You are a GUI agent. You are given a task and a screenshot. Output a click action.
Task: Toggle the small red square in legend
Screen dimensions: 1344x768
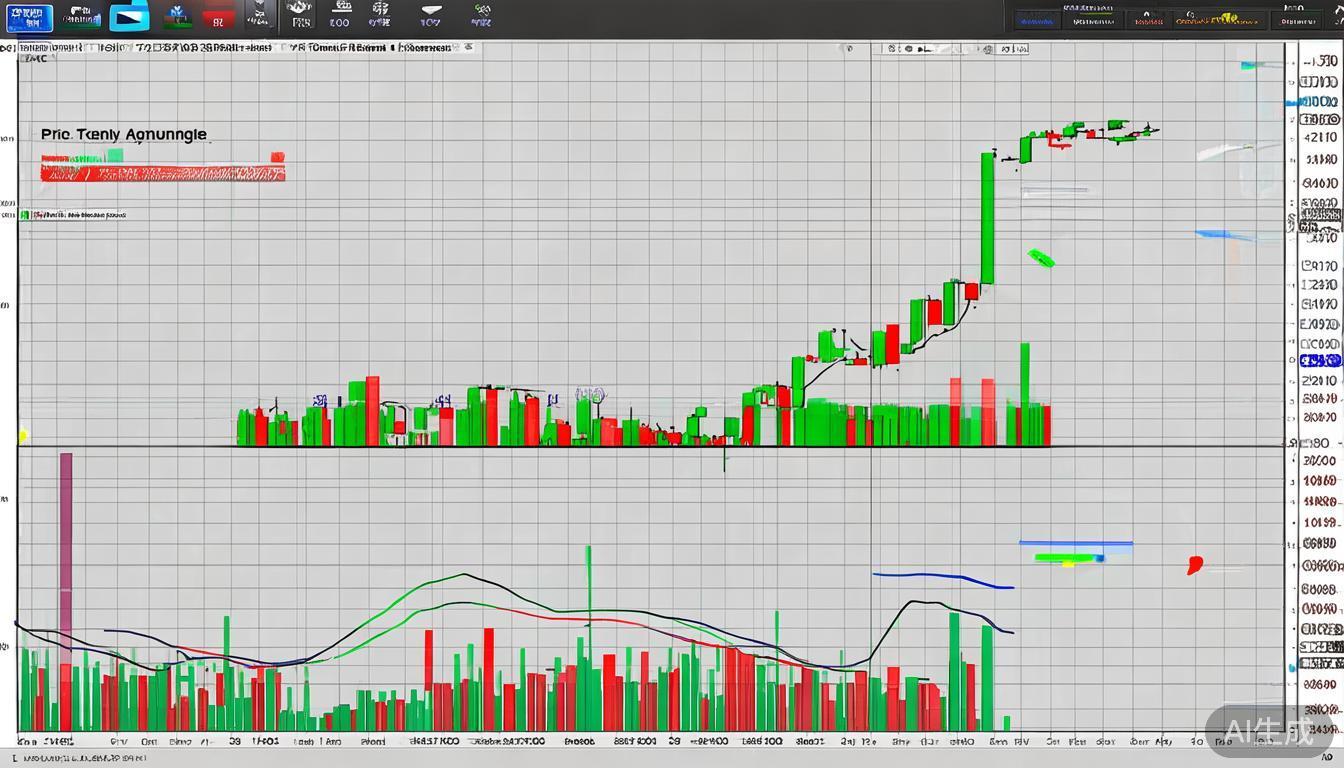point(277,157)
